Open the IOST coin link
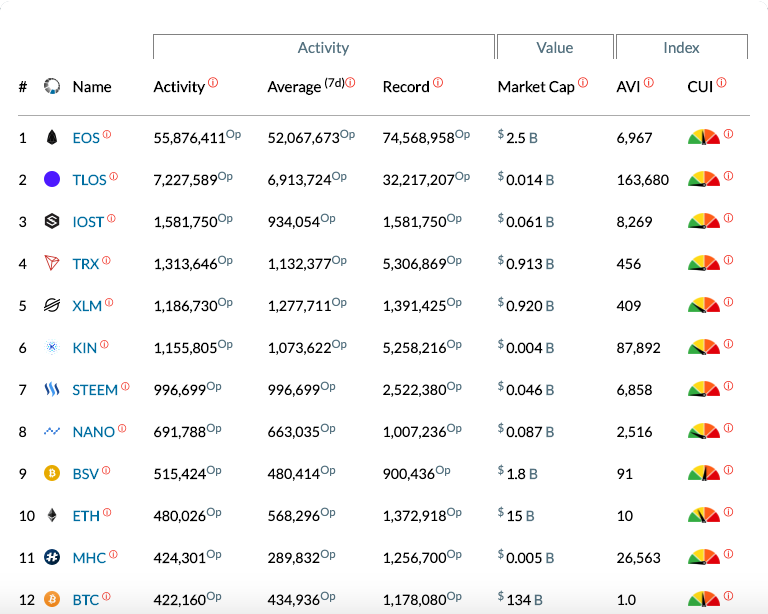 (88, 222)
